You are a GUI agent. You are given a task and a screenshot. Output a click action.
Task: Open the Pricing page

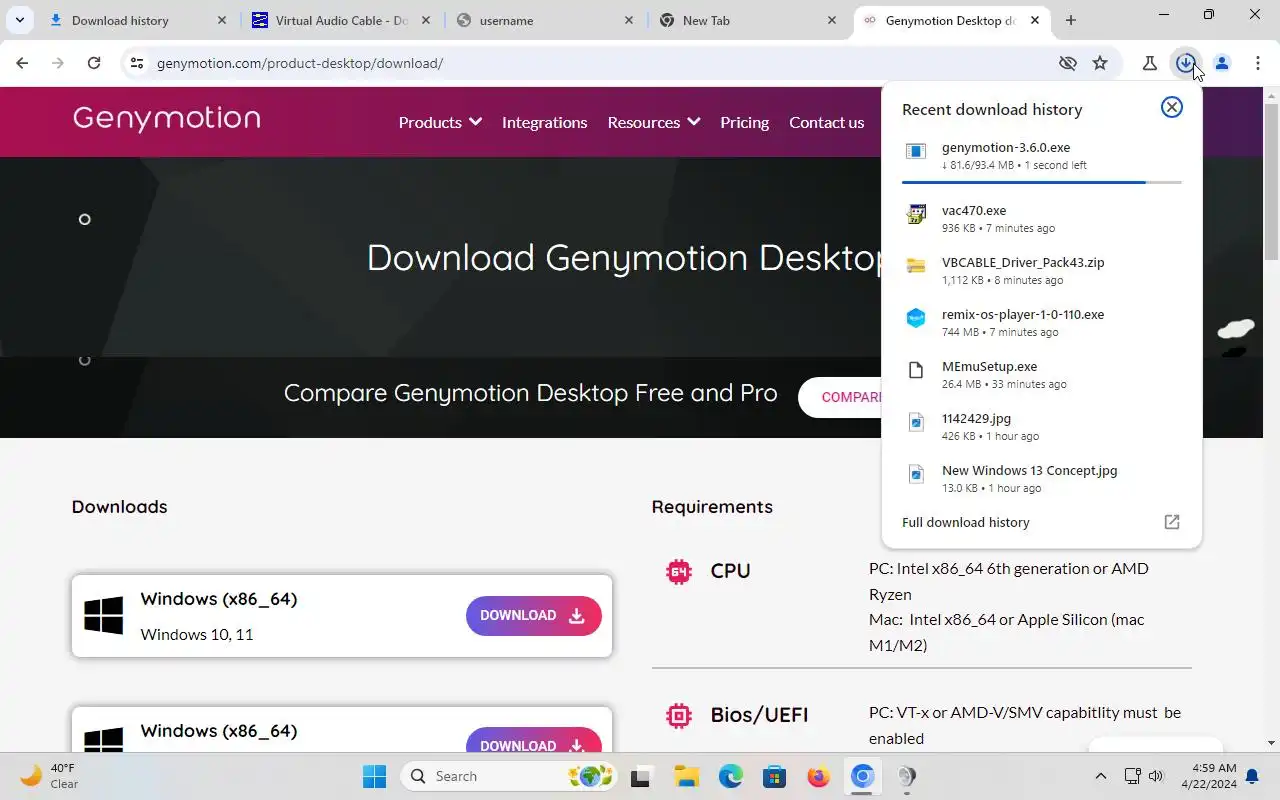tap(744, 122)
